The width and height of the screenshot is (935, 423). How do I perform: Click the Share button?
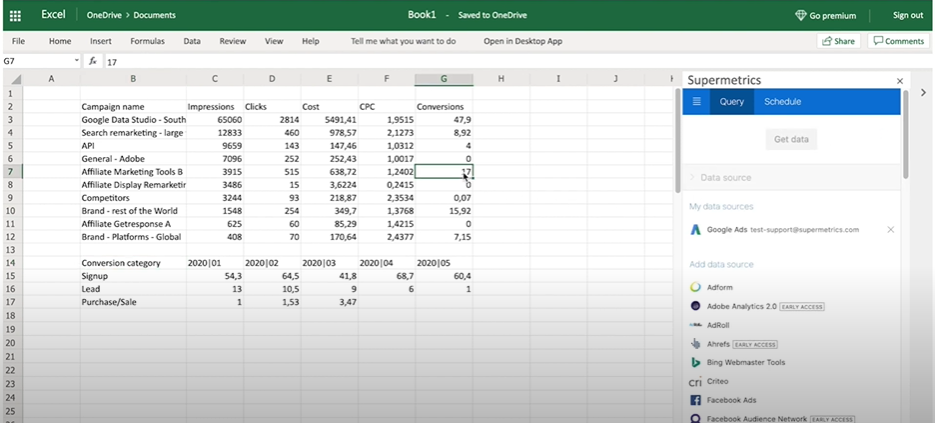click(x=838, y=41)
